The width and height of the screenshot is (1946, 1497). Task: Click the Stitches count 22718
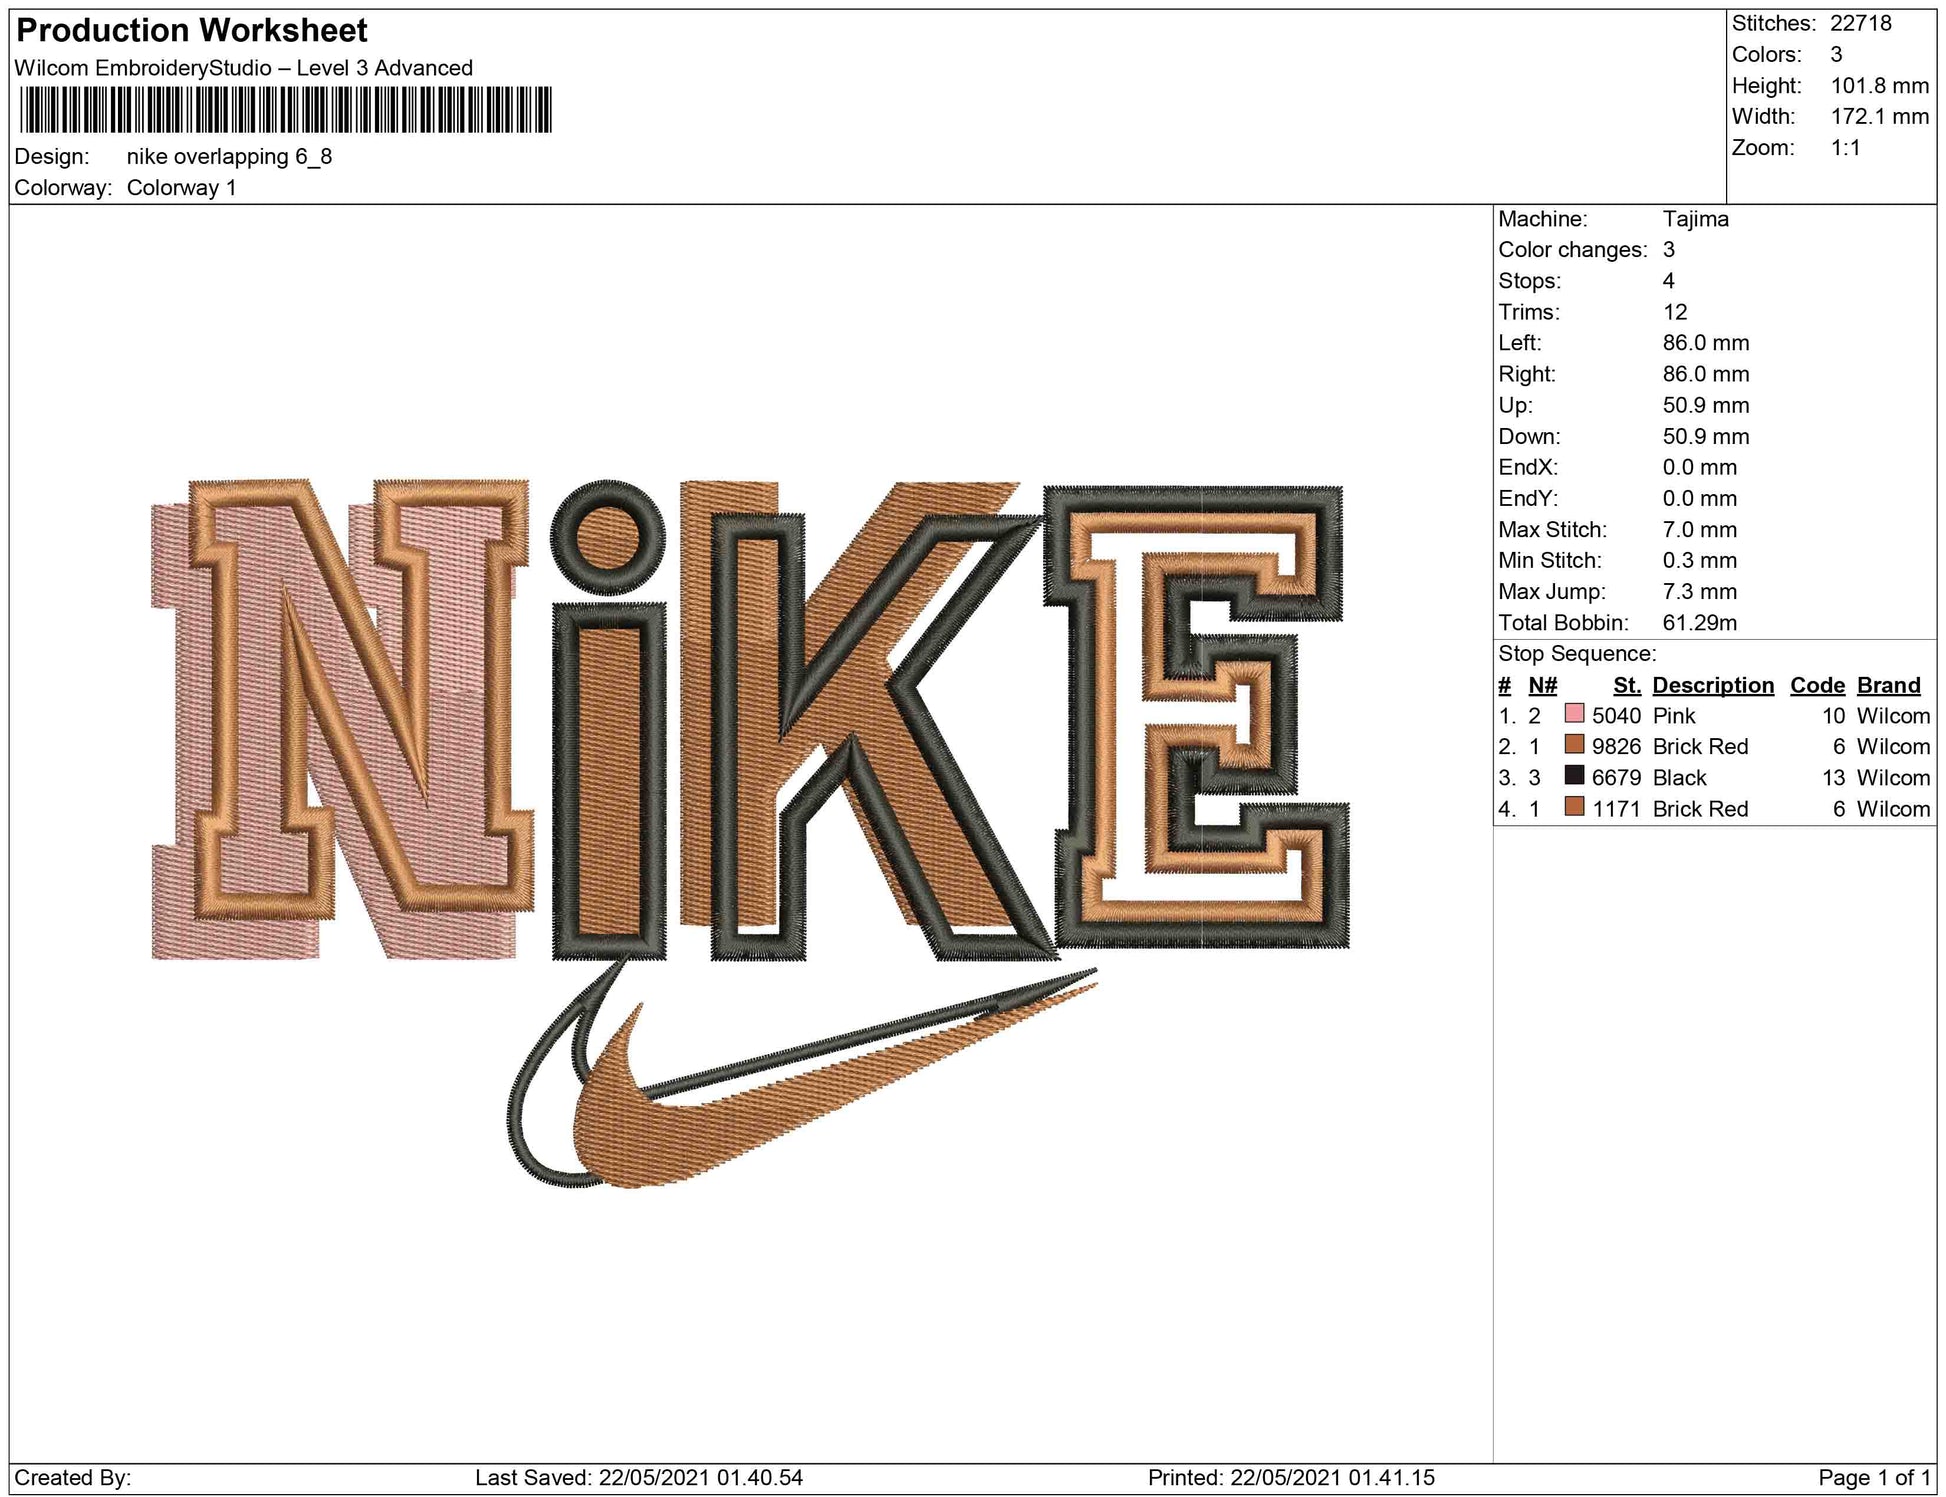tap(1860, 23)
